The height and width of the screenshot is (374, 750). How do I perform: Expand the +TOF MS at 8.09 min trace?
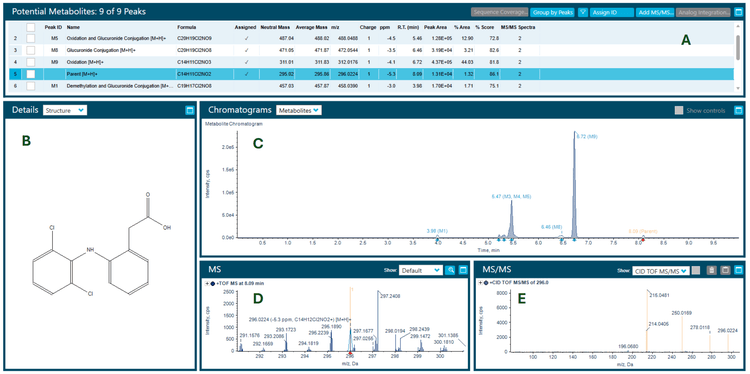click(207, 283)
